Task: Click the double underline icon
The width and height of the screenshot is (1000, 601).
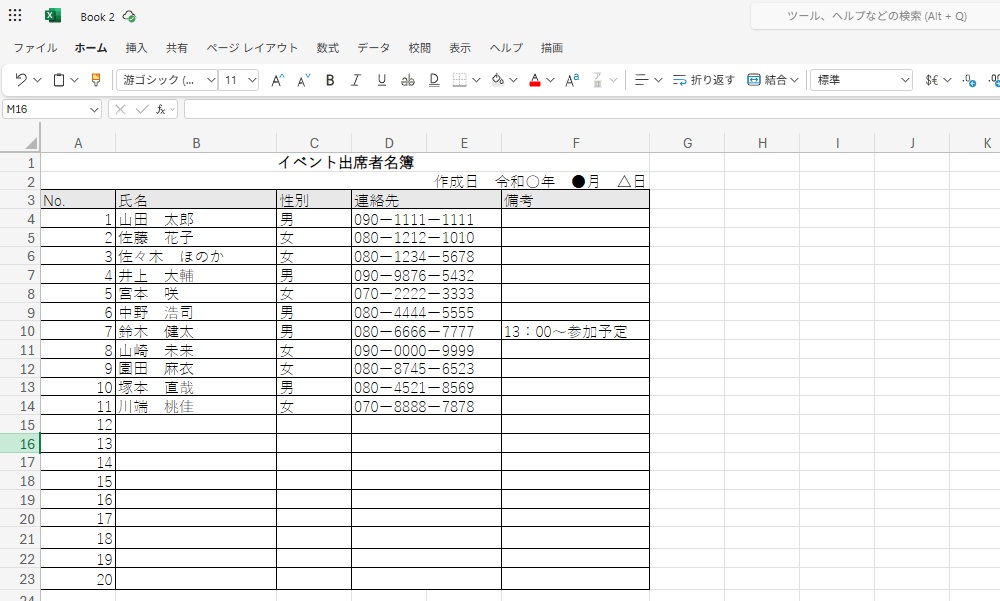Action: click(x=434, y=80)
